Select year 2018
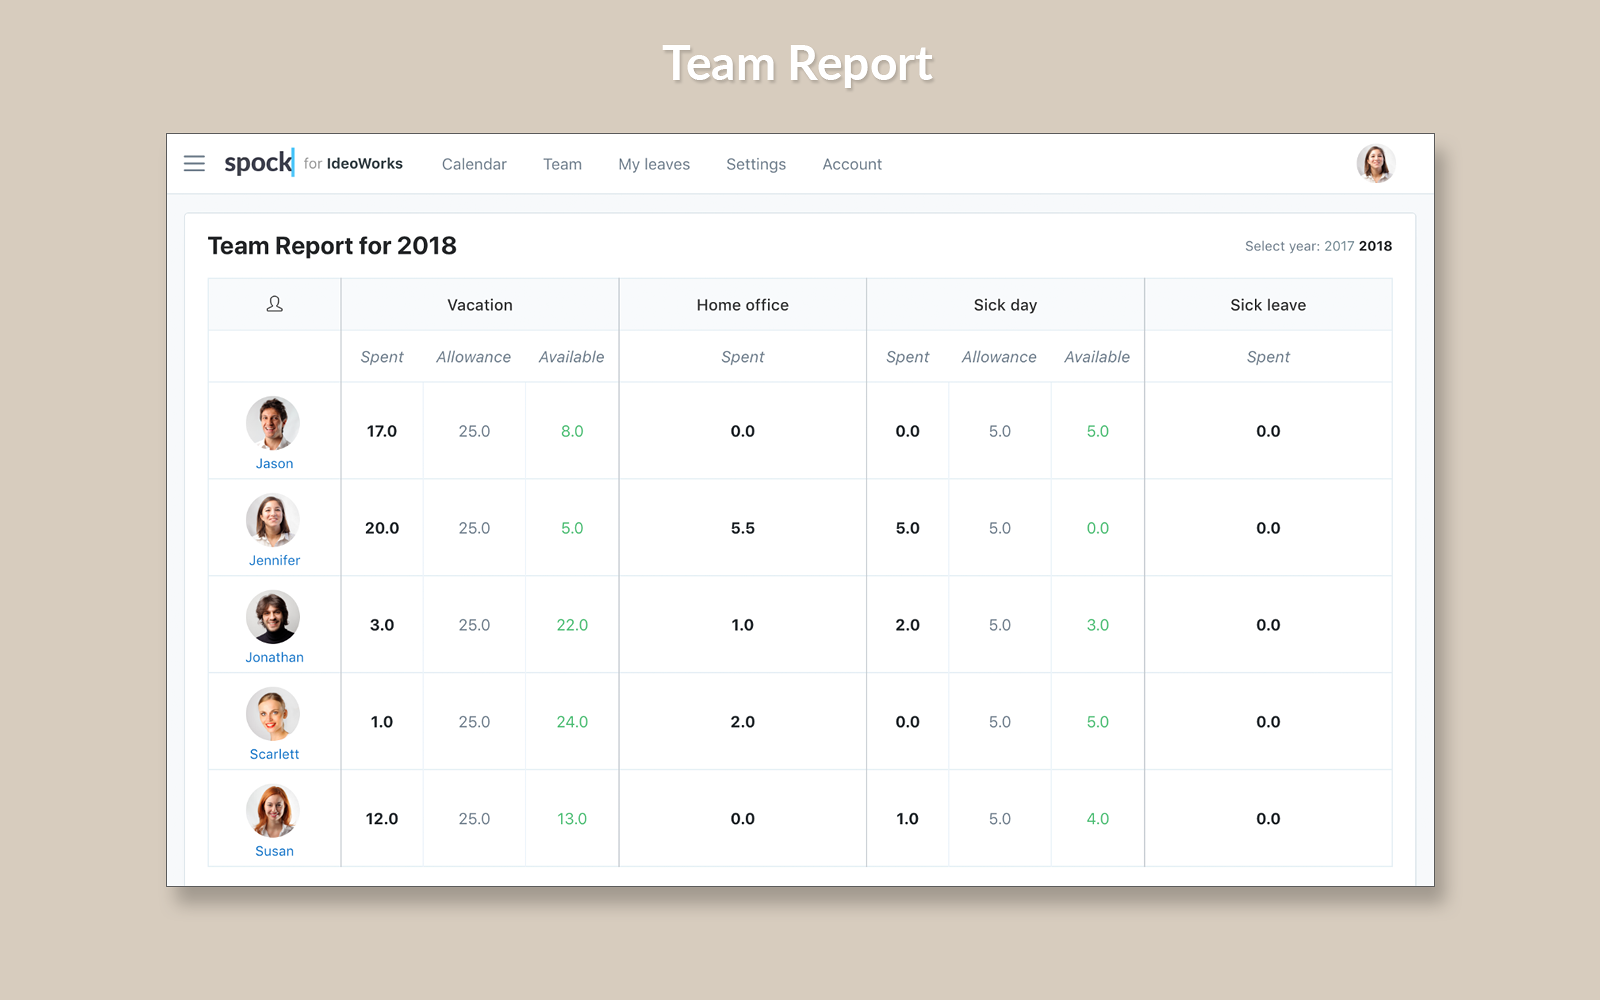This screenshot has width=1600, height=1000. [1375, 246]
